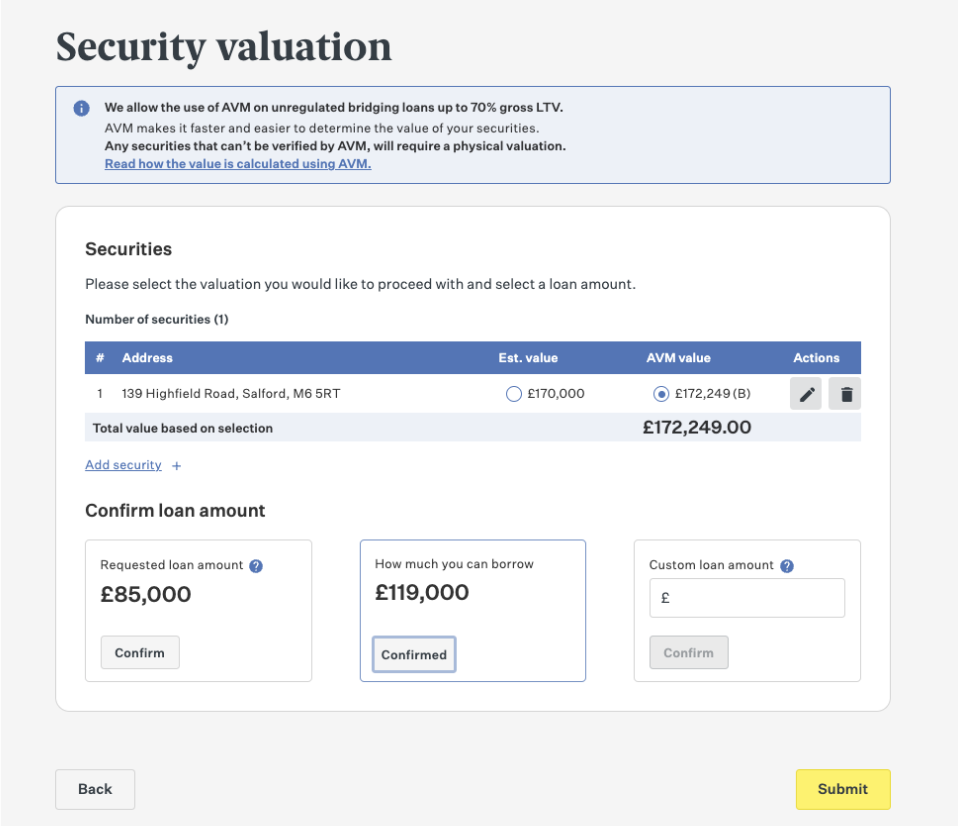This screenshot has width=958, height=826.
Task: Click Confirm under Custom loan amount
Action: (x=689, y=652)
